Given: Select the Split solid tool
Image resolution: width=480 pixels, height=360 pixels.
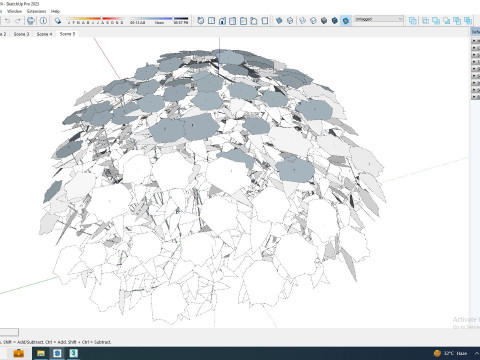Looking at the screenshot, I should click(x=468, y=21).
